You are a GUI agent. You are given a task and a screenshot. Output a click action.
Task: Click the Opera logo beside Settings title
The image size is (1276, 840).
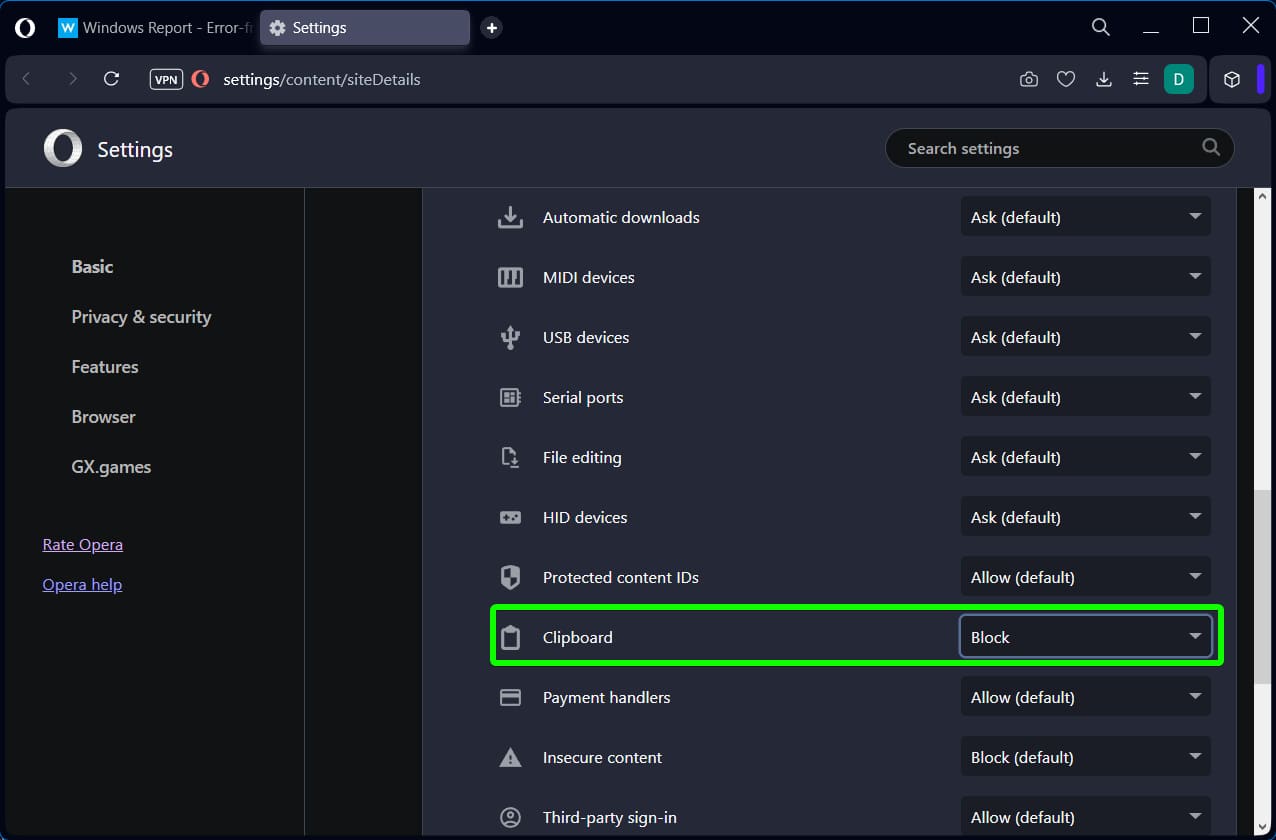pyautogui.click(x=63, y=149)
